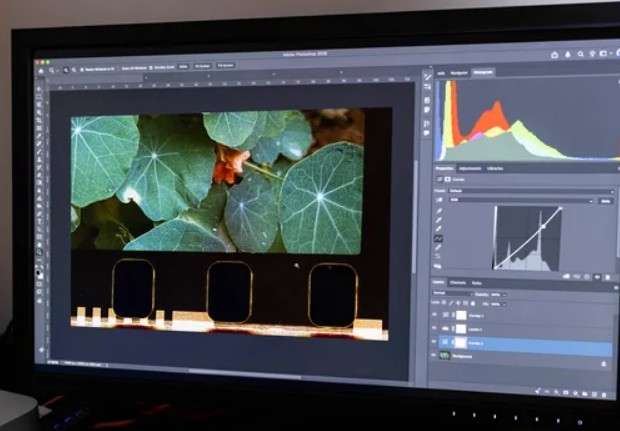620x431 pixels.
Task: Switch to the Navigator tab
Action: coord(459,73)
